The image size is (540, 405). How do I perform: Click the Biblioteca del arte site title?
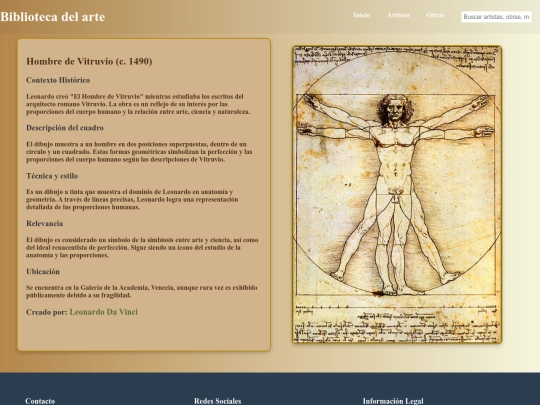(x=53, y=17)
